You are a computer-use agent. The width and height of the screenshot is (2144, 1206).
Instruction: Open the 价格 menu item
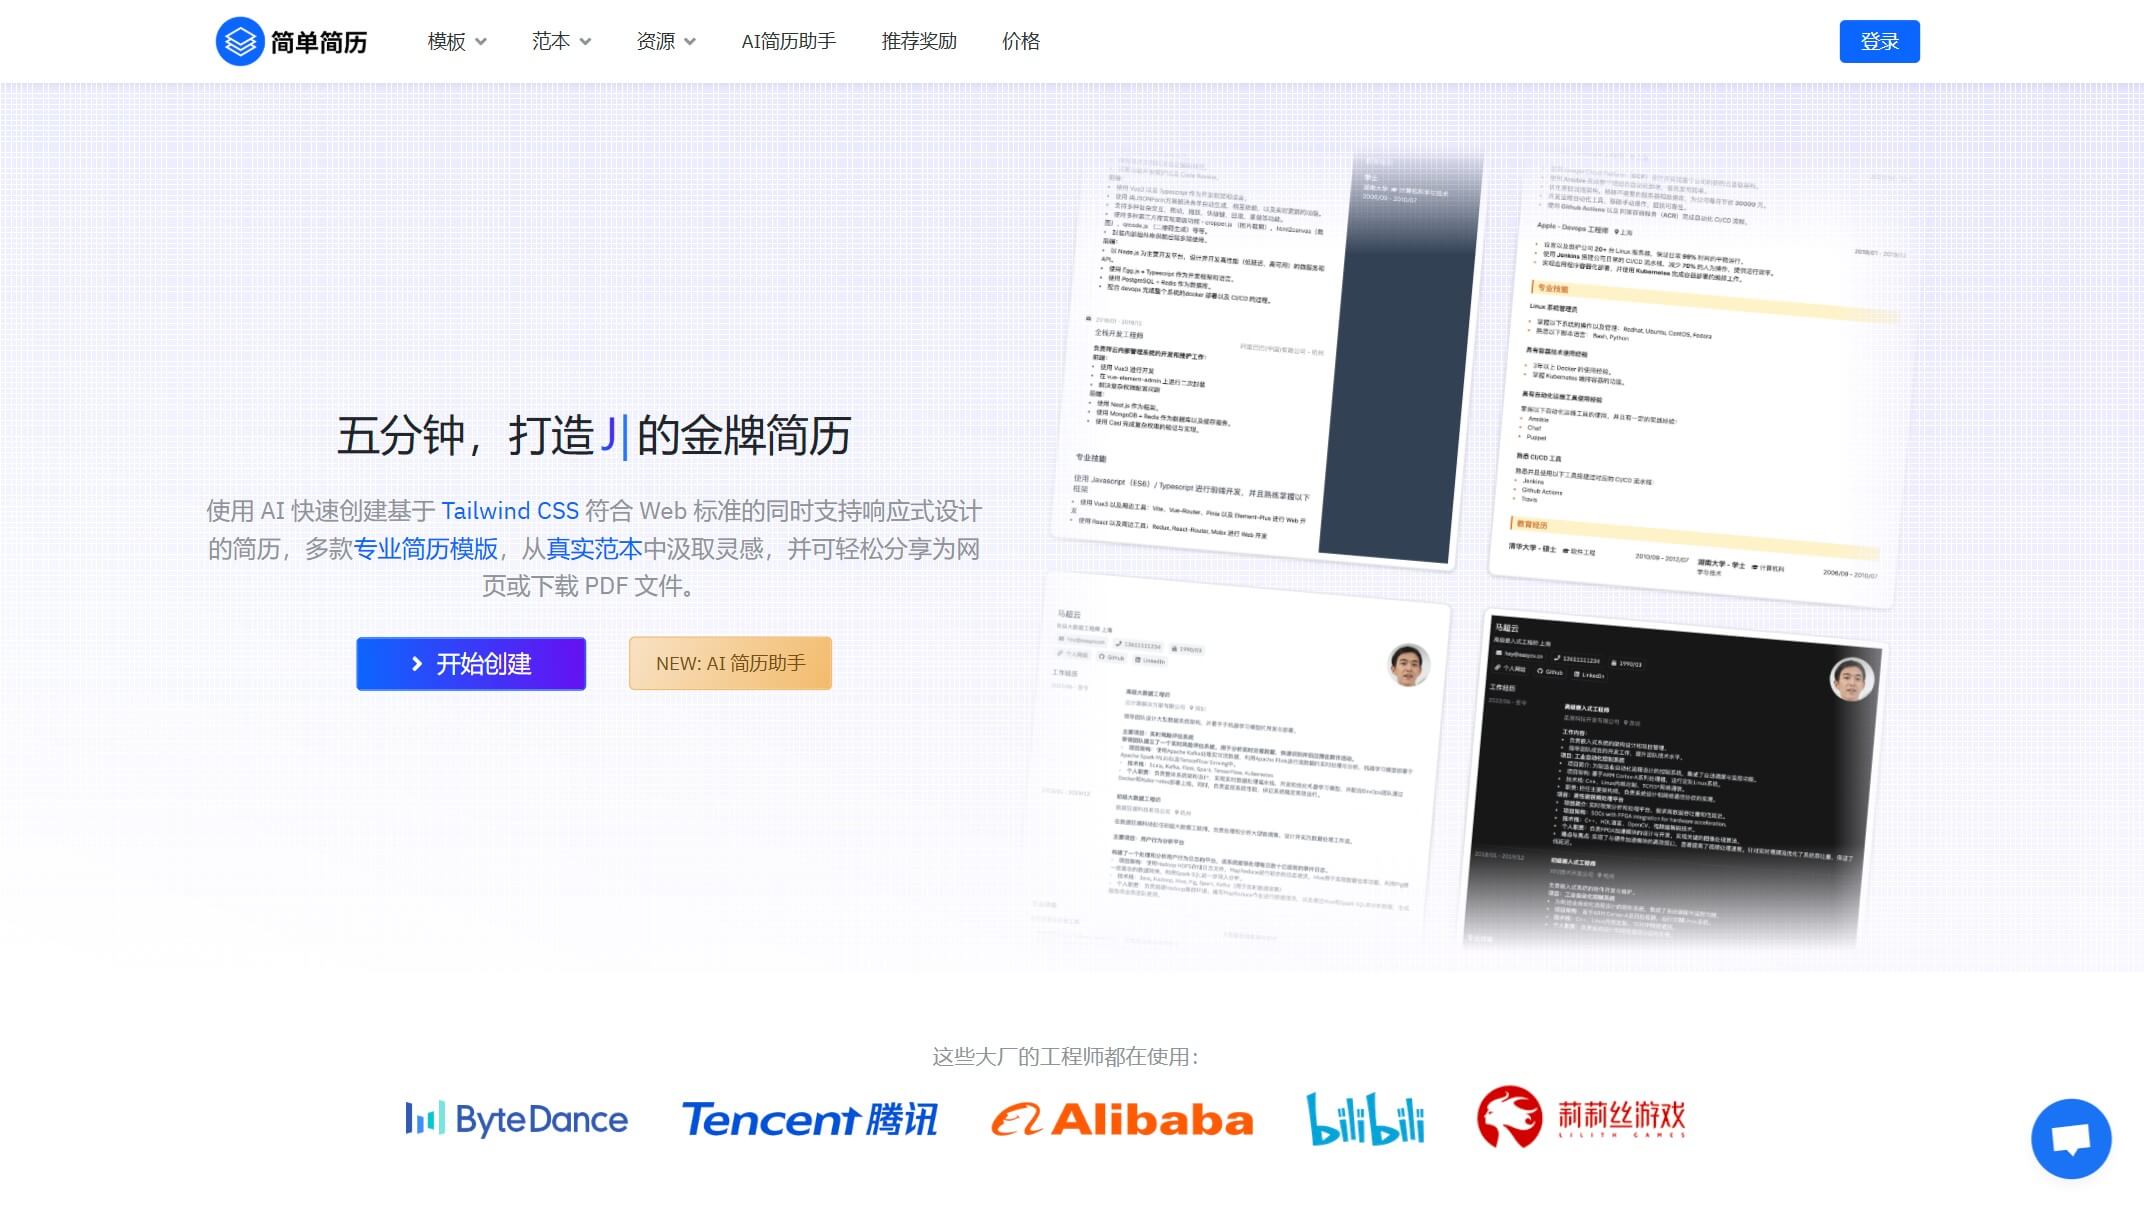(x=1021, y=41)
